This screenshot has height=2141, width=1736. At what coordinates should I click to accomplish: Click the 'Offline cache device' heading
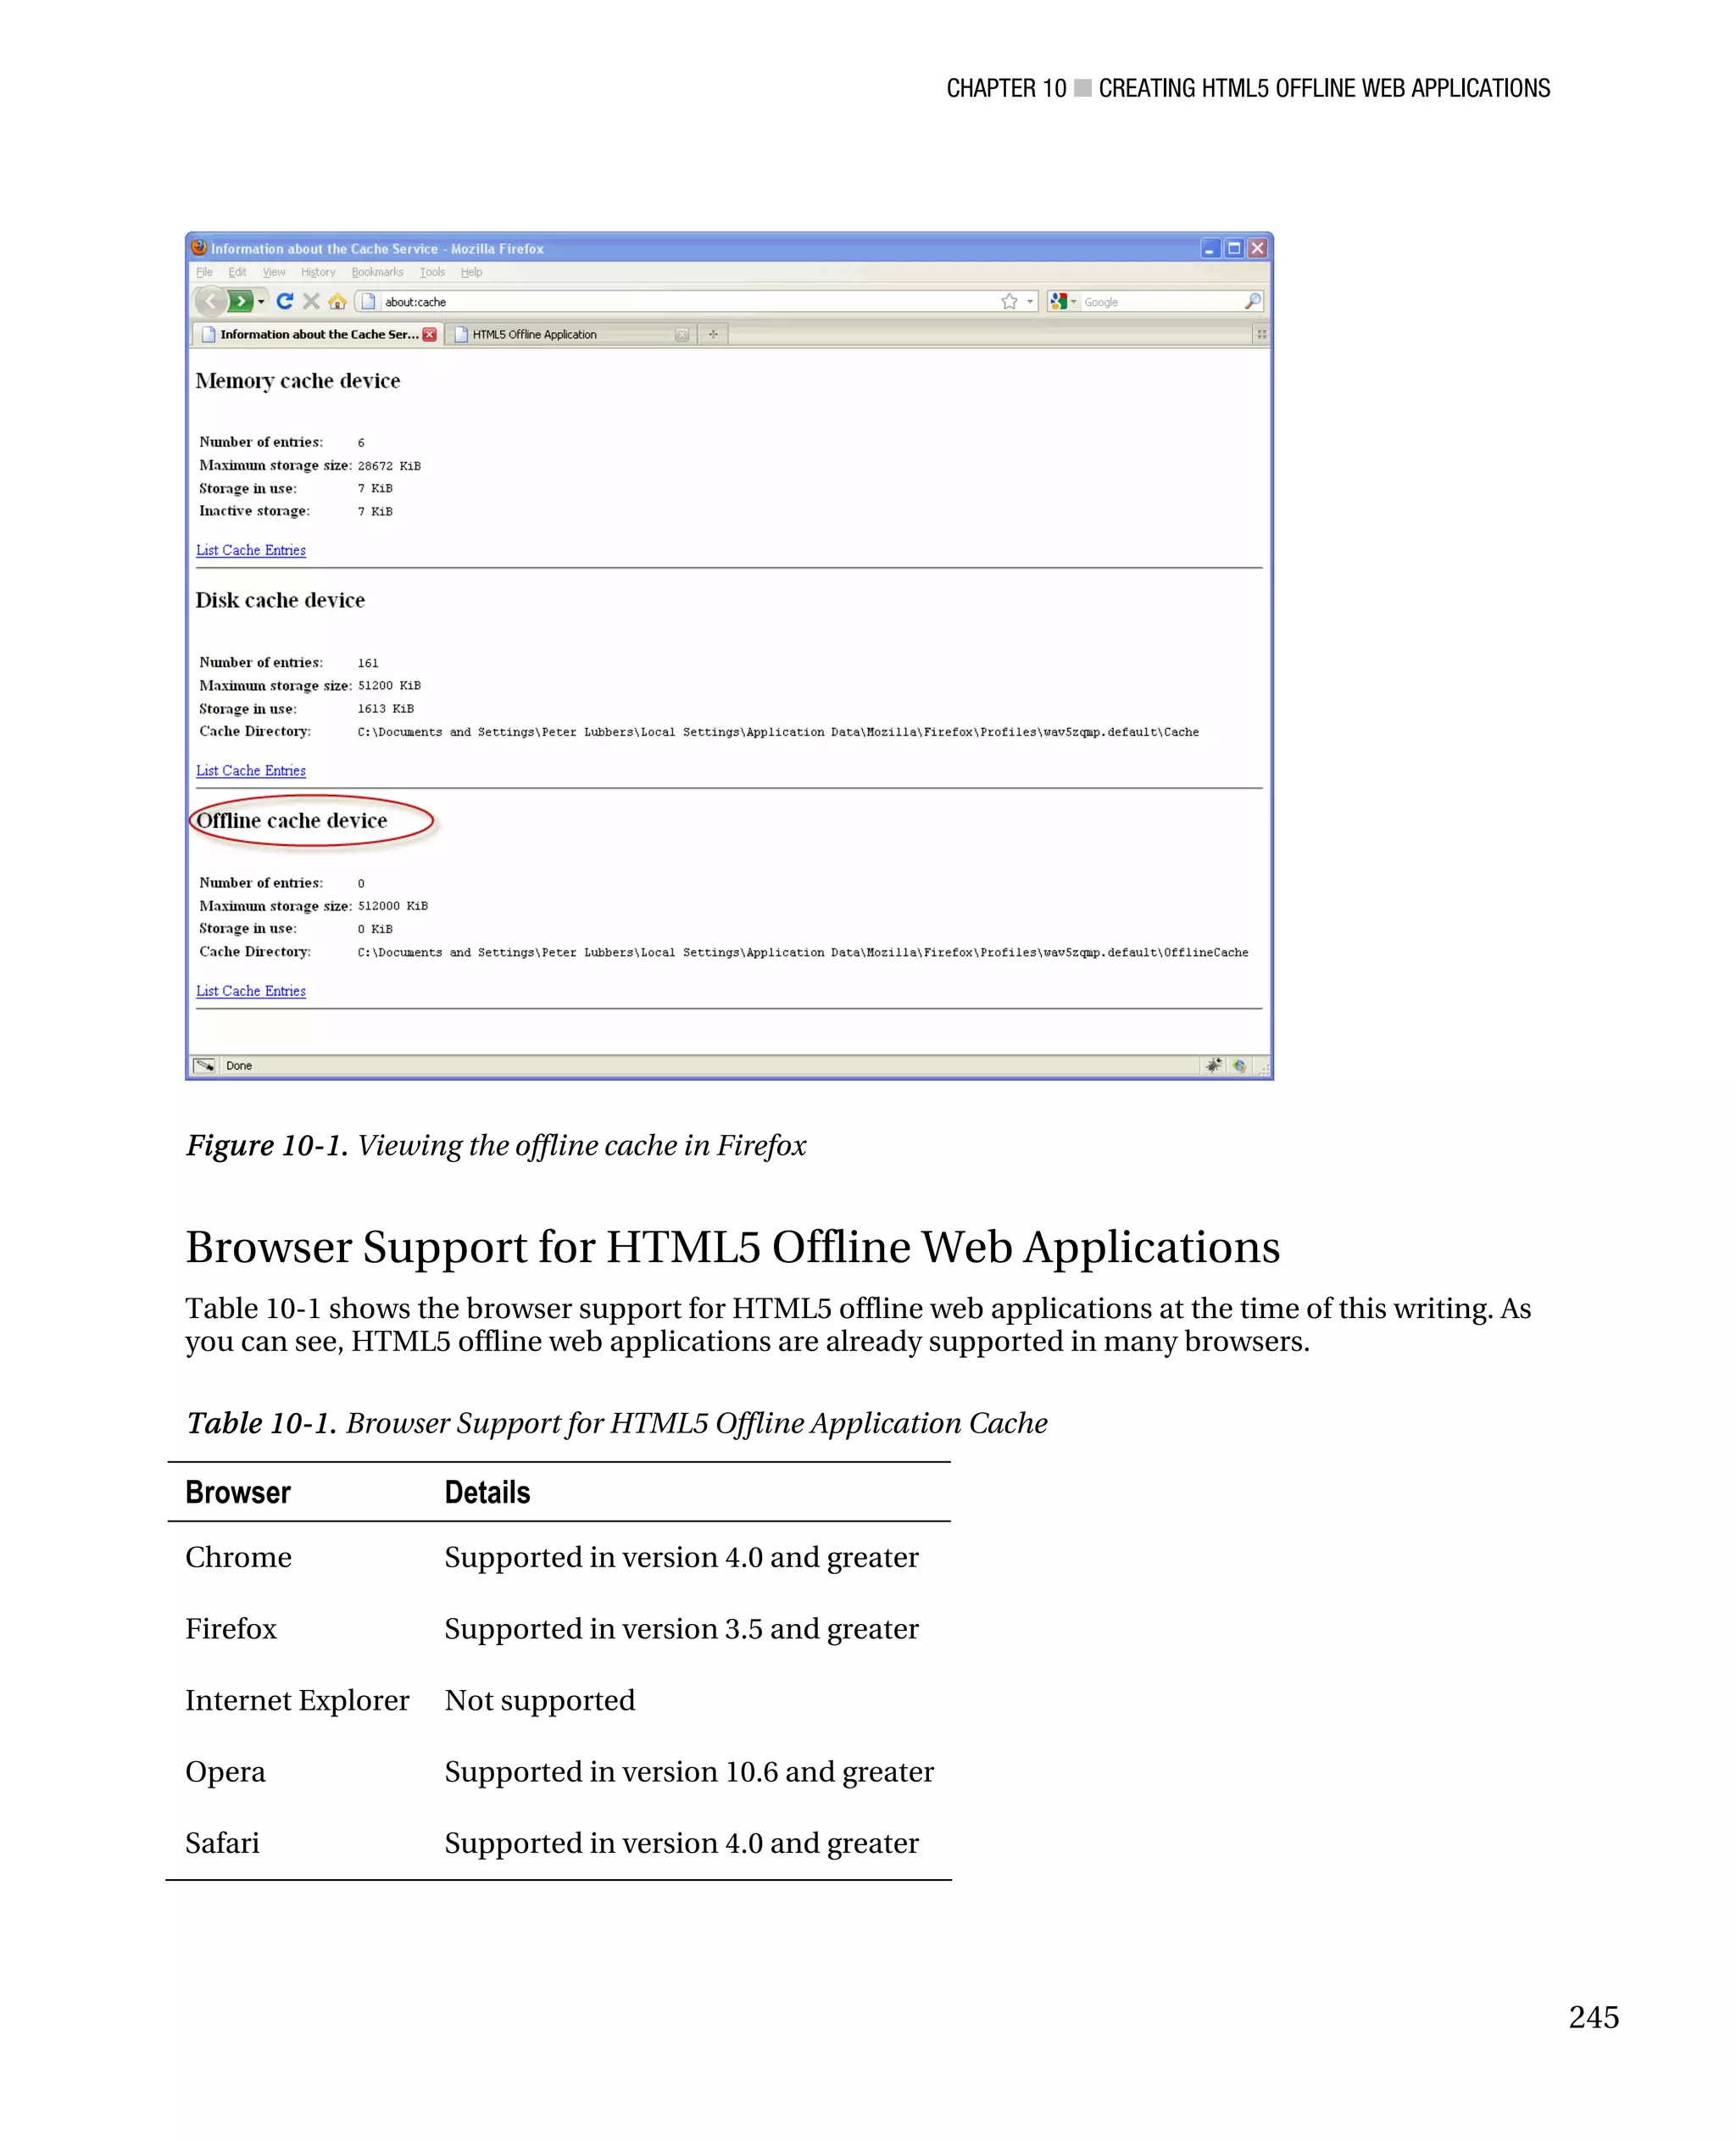tap(291, 820)
